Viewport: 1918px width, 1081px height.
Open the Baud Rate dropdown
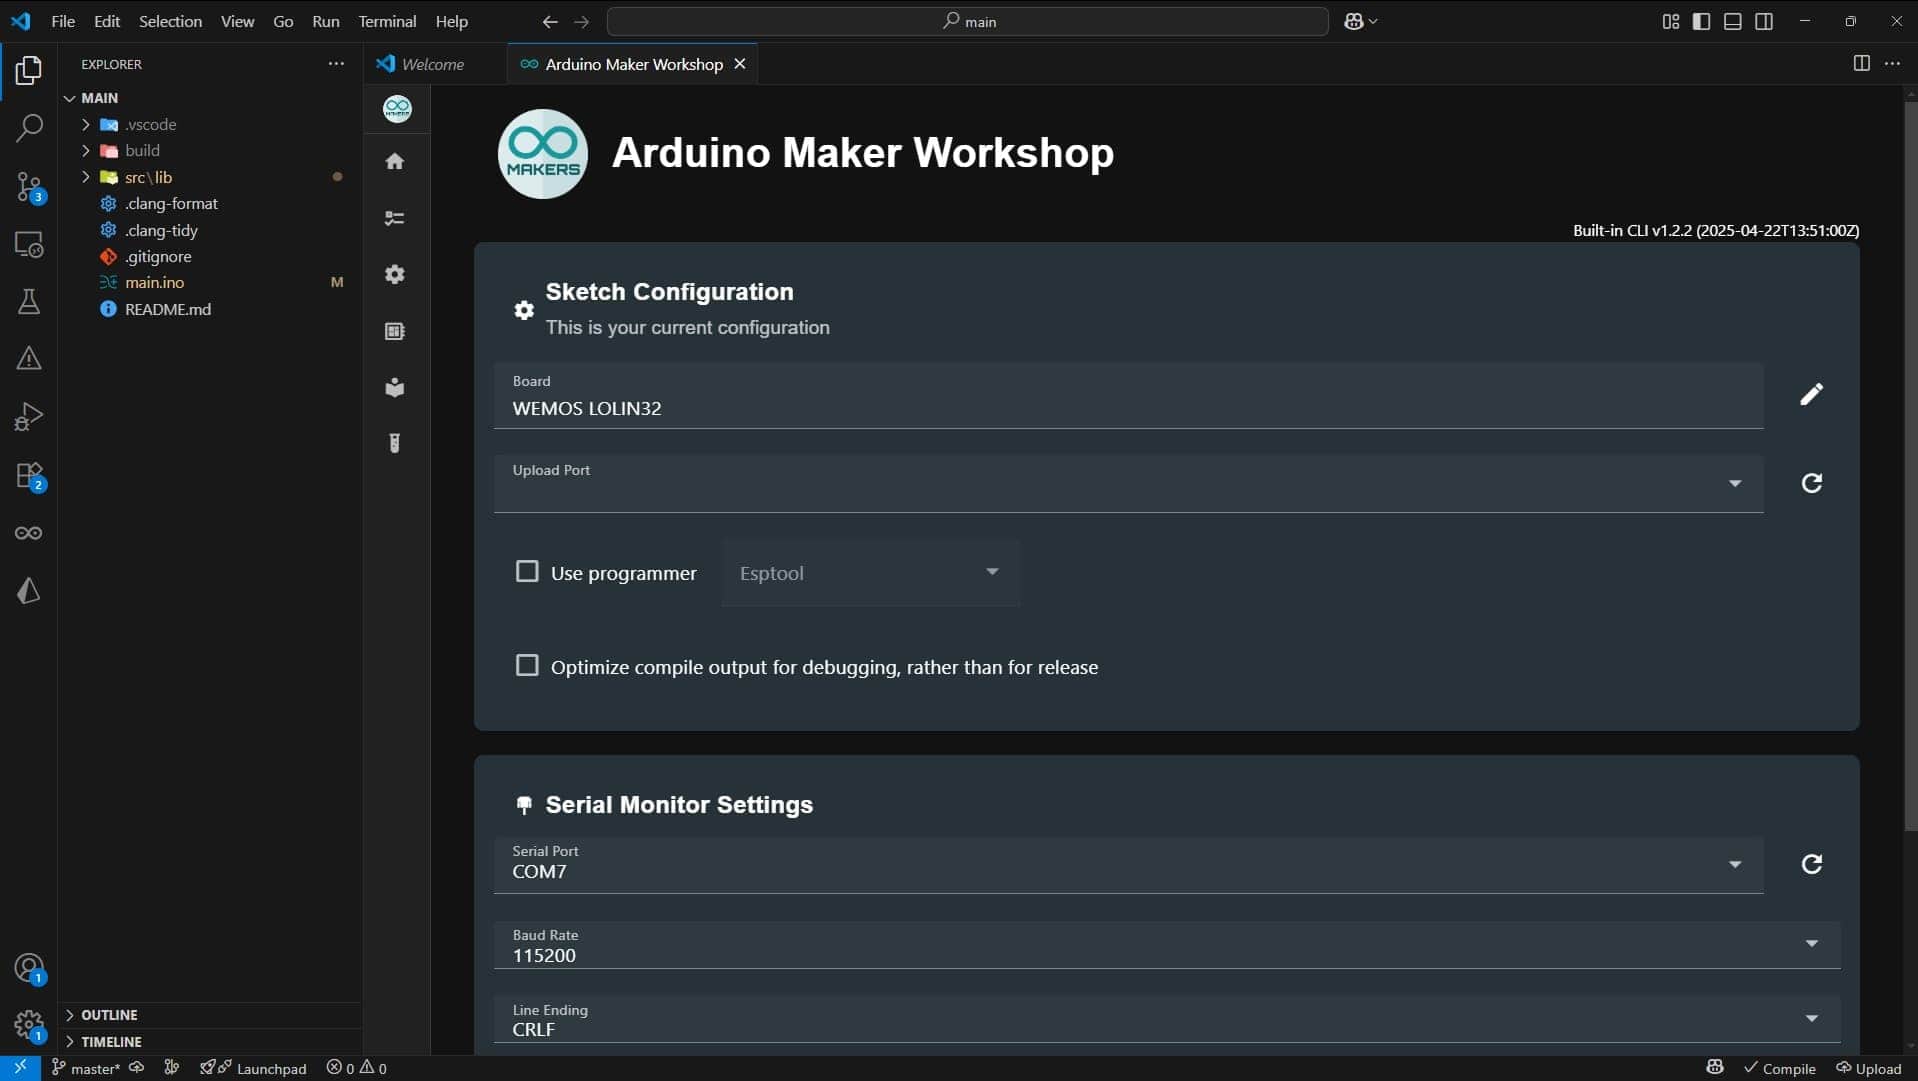(1810, 944)
